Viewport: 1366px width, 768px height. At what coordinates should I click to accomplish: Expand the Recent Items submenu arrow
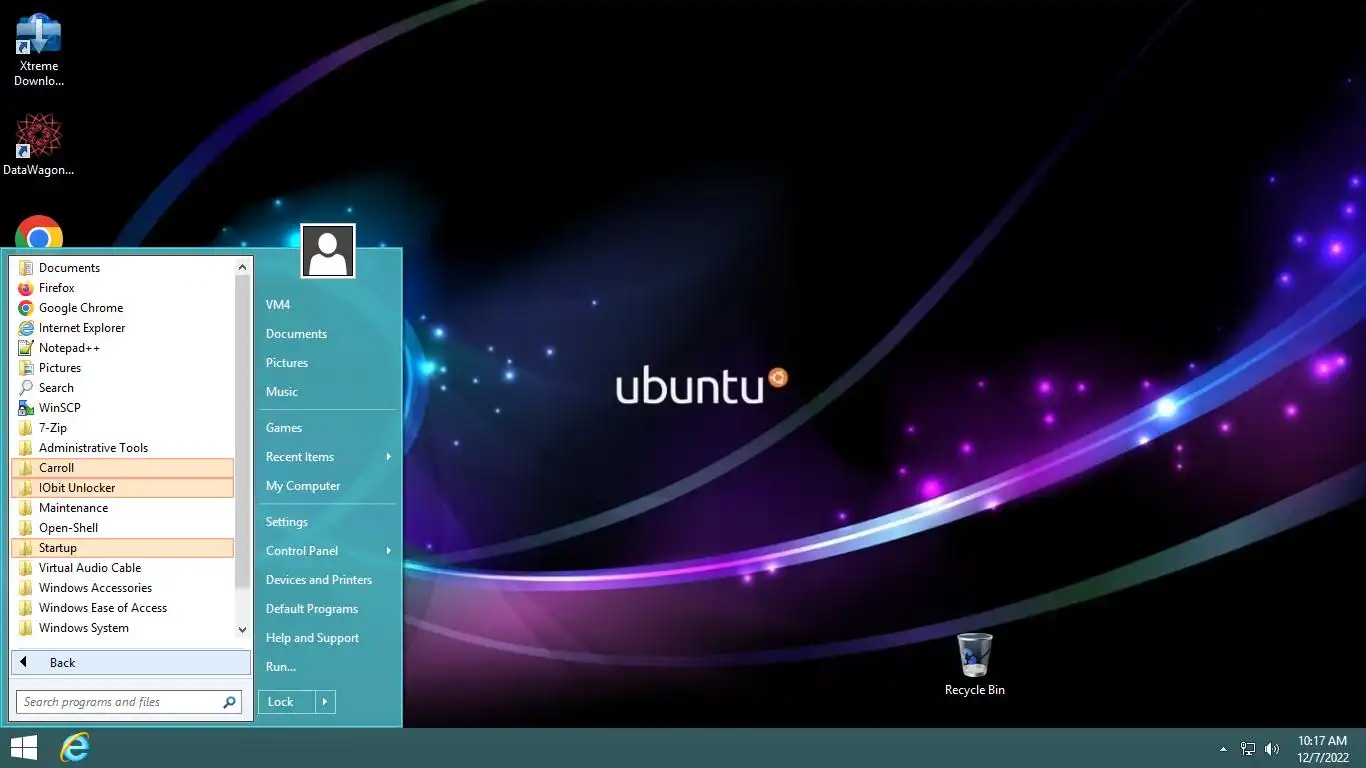tap(388, 457)
